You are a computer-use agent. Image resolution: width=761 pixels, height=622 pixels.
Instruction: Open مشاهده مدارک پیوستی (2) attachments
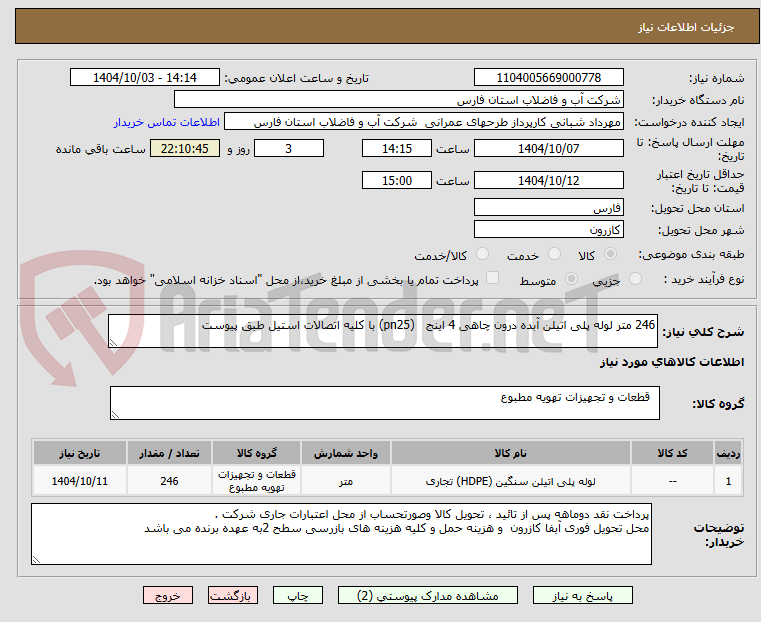click(428, 595)
